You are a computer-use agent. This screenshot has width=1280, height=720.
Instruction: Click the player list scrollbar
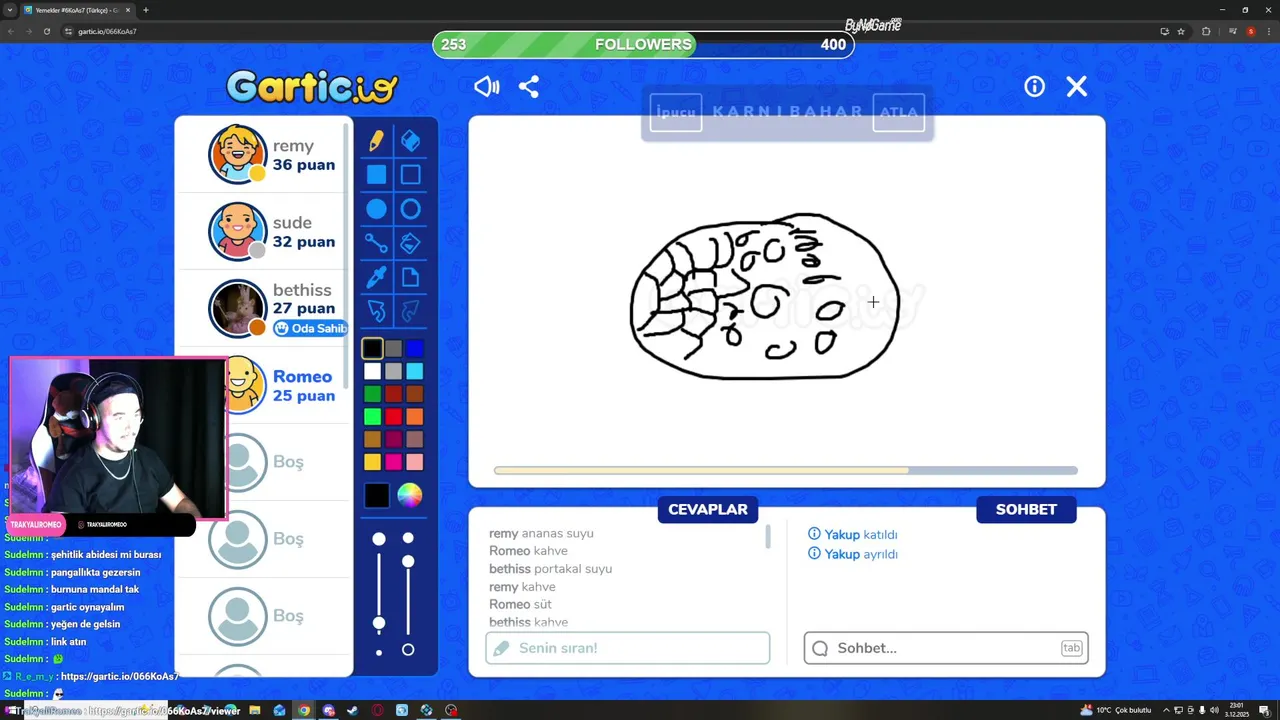point(348,255)
